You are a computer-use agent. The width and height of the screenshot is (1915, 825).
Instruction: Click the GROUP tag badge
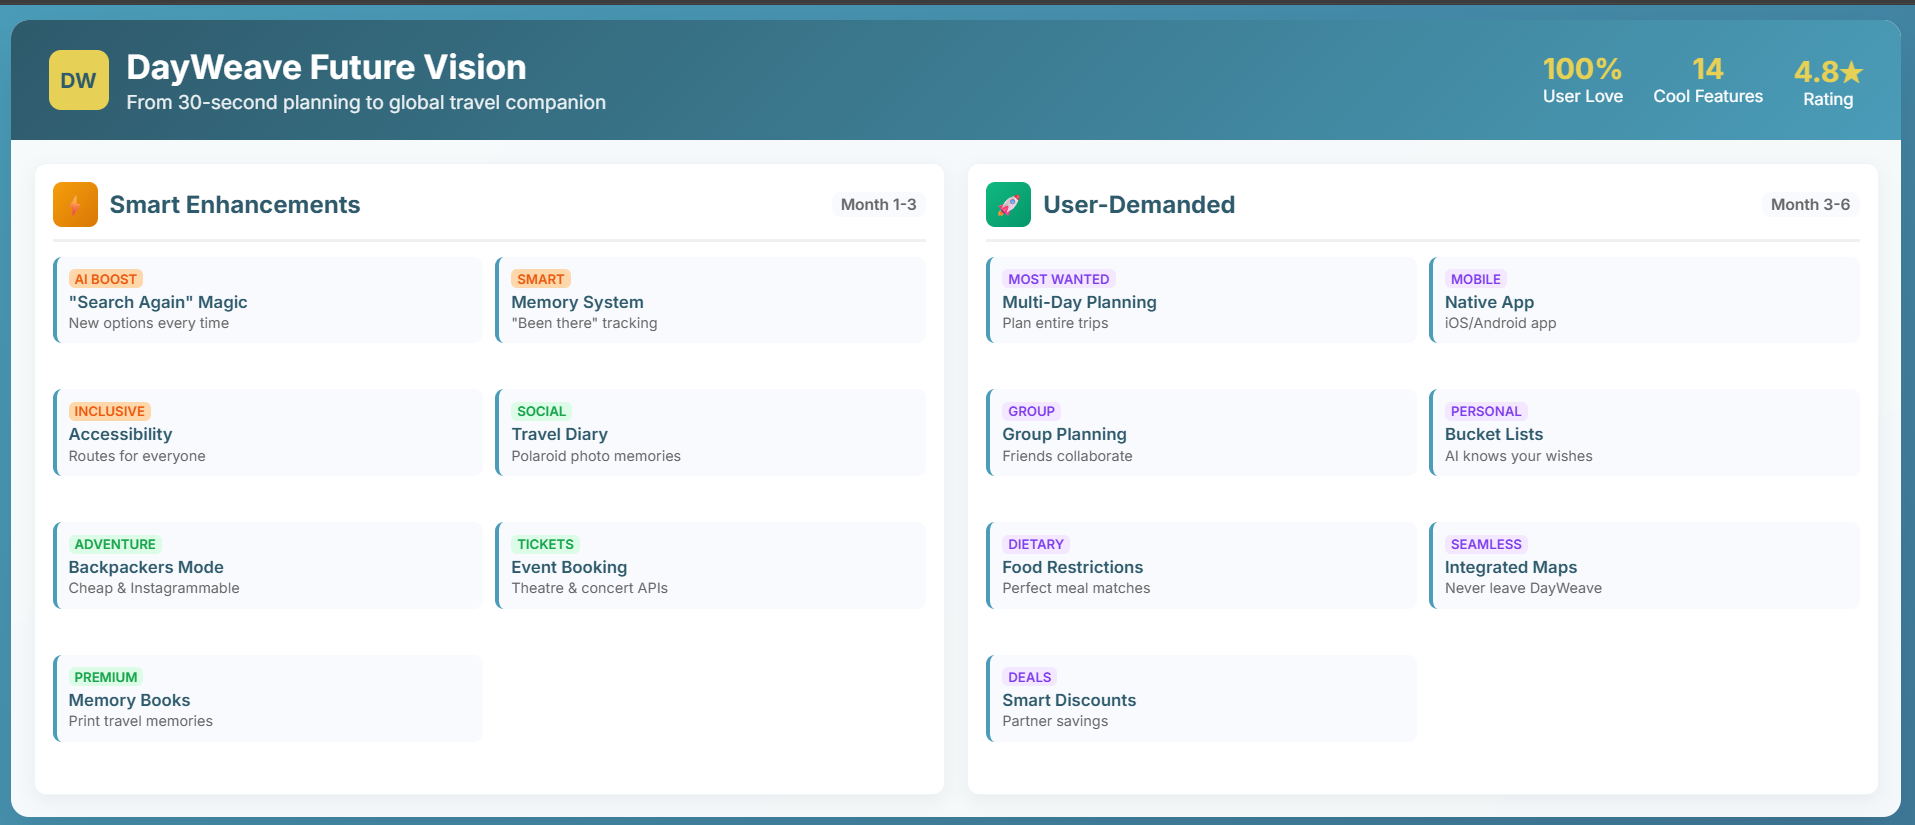point(1032,411)
